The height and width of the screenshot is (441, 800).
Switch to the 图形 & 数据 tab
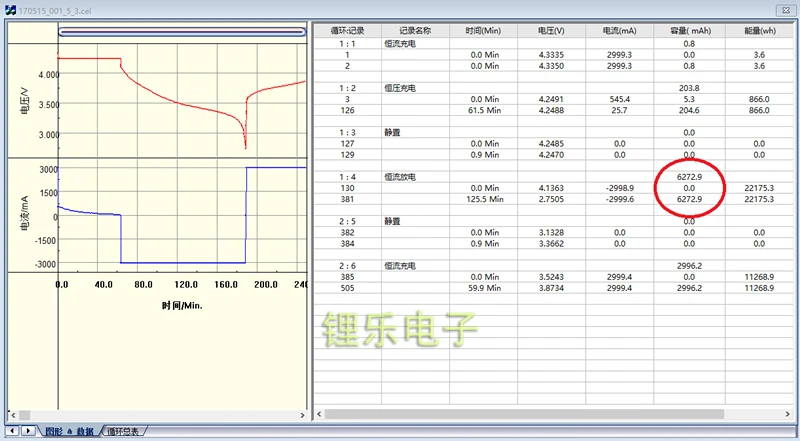click(x=69, y=431)
